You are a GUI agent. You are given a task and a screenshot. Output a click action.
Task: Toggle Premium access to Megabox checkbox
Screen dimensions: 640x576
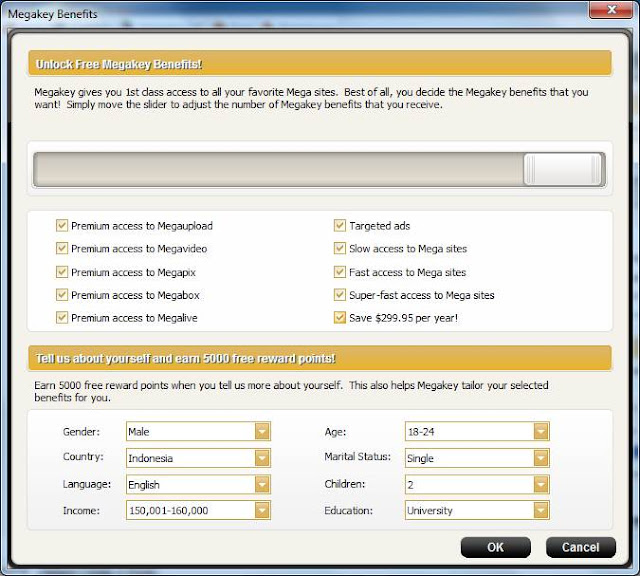62,295
